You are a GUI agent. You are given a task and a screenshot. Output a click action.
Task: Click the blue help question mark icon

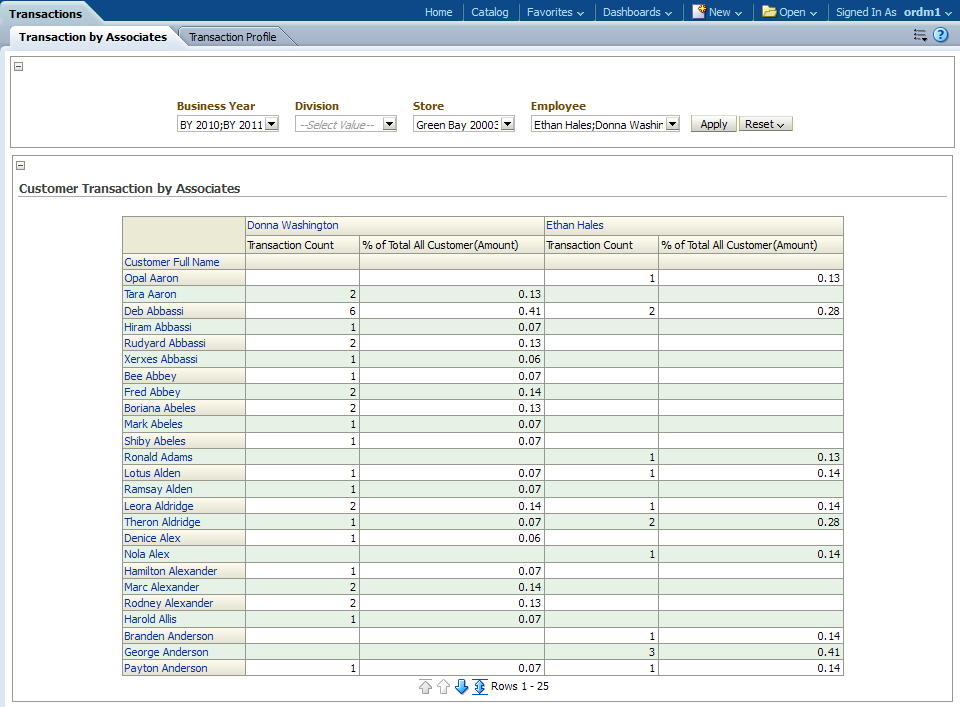[941, 35]
